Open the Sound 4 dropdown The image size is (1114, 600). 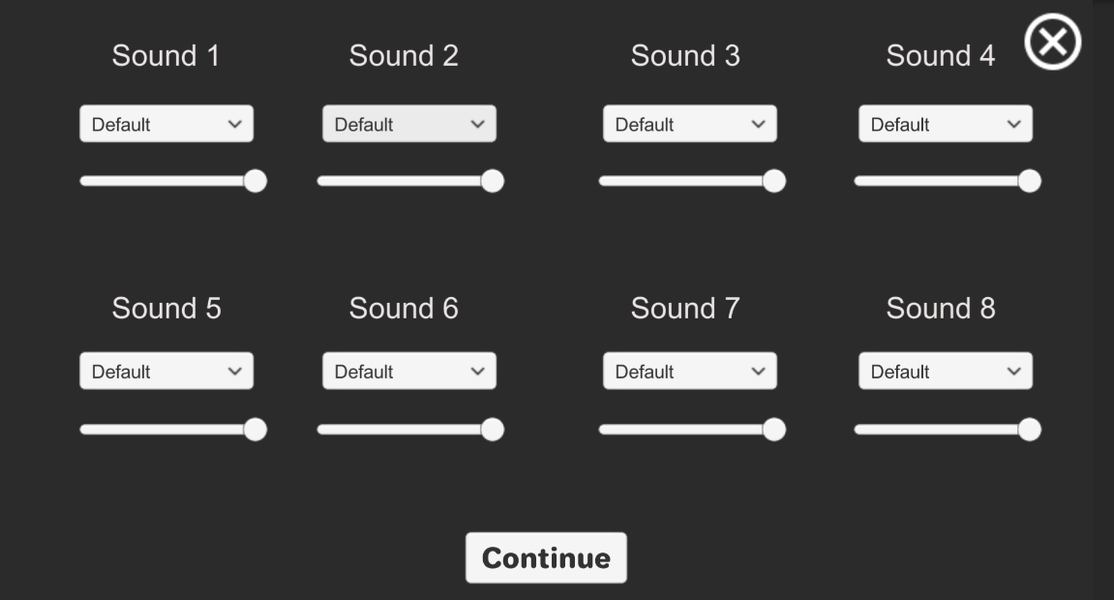tap(944, 123)
